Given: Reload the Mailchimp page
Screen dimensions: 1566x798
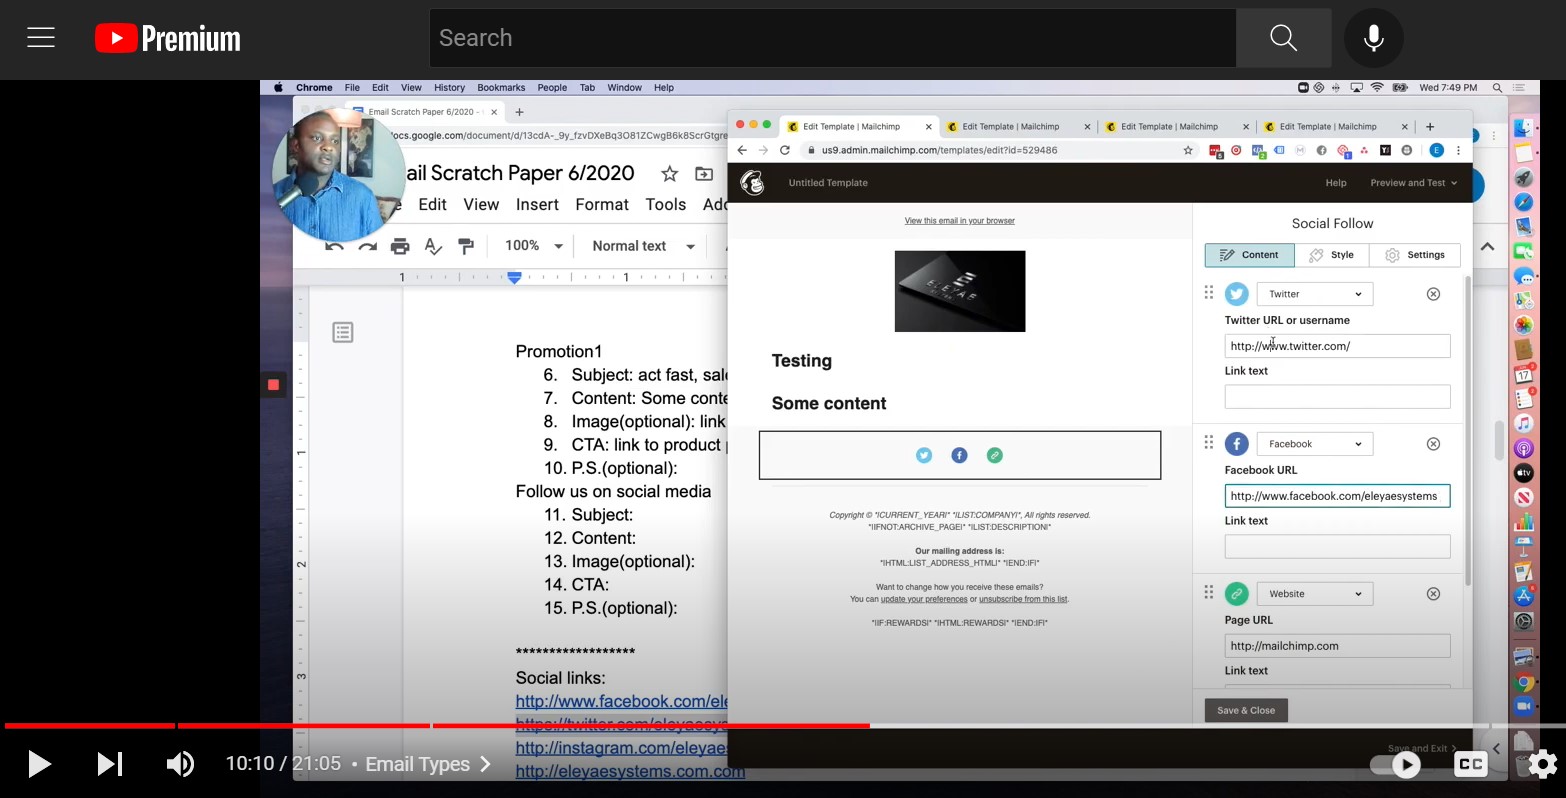Looking at the screenshot, I should (785, 150).
